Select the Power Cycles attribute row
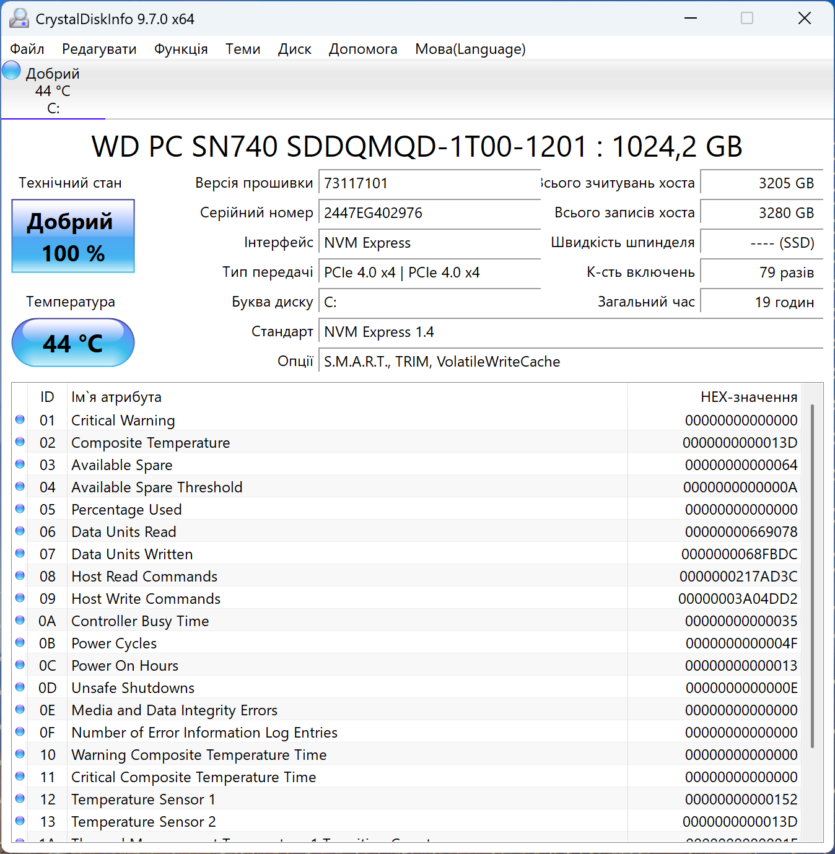Viewport: 835px width, 854px height. (406, 644)
